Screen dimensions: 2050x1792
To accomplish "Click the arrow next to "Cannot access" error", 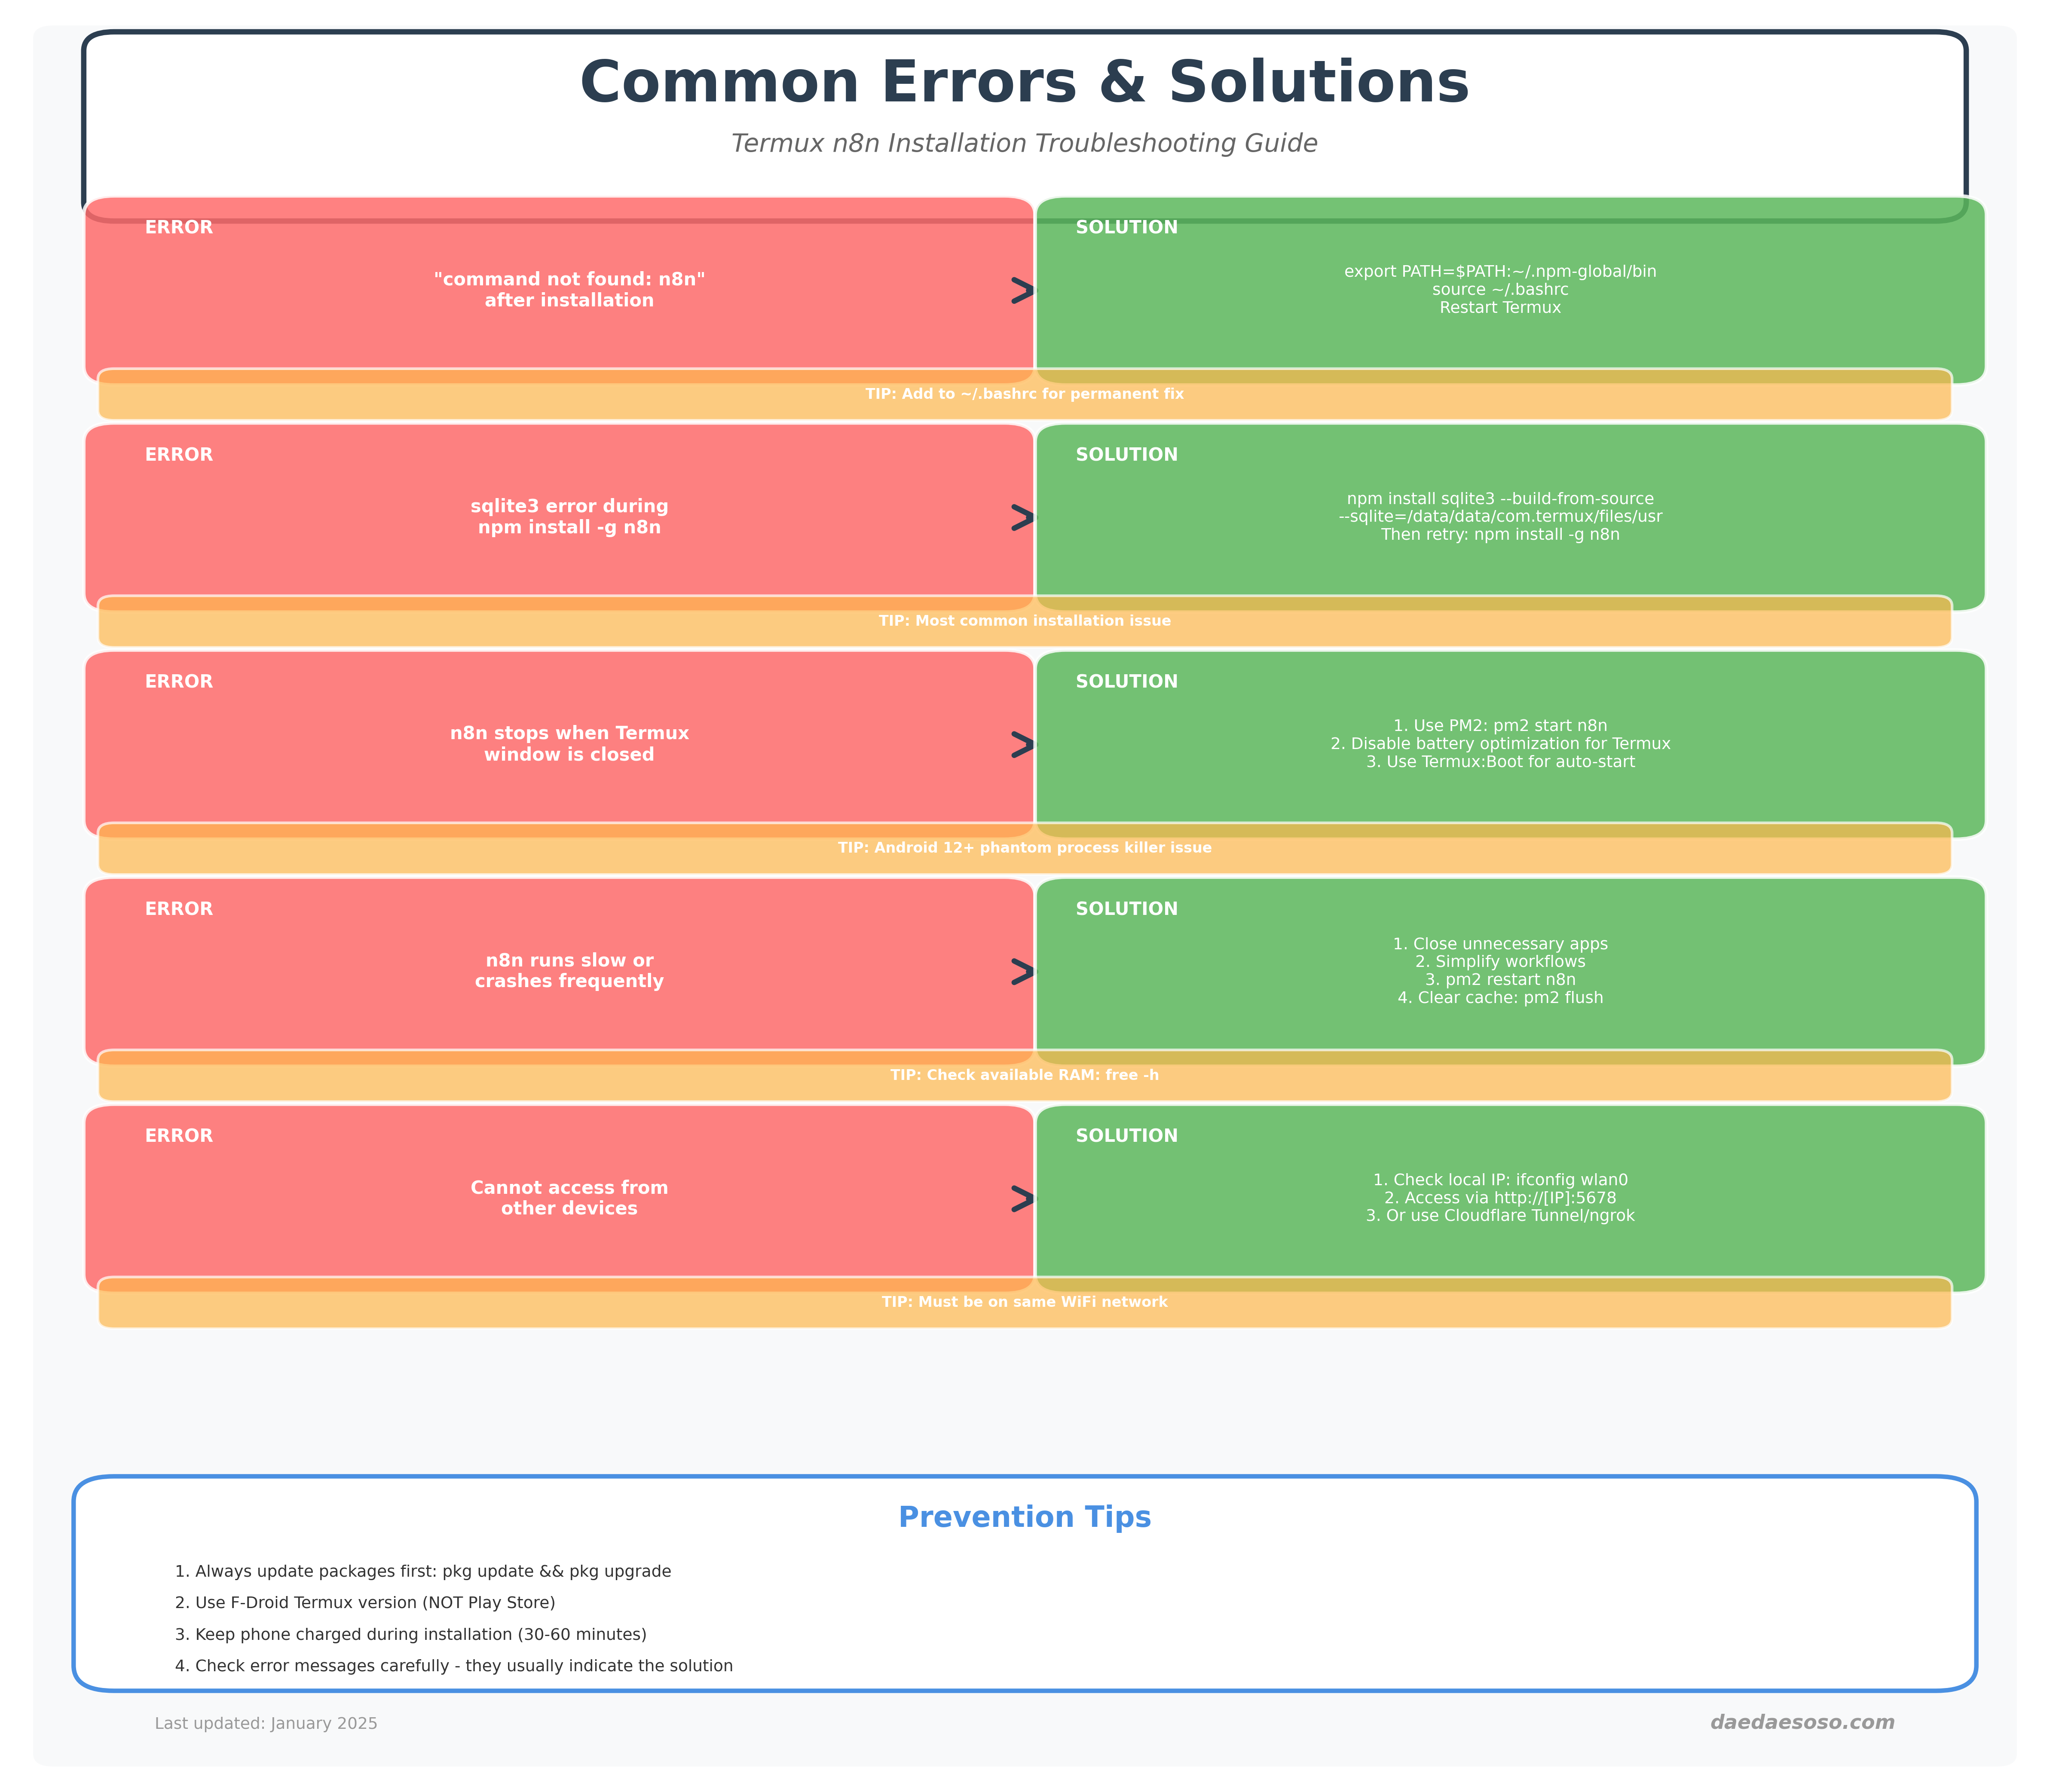I will point(1022,1199).
